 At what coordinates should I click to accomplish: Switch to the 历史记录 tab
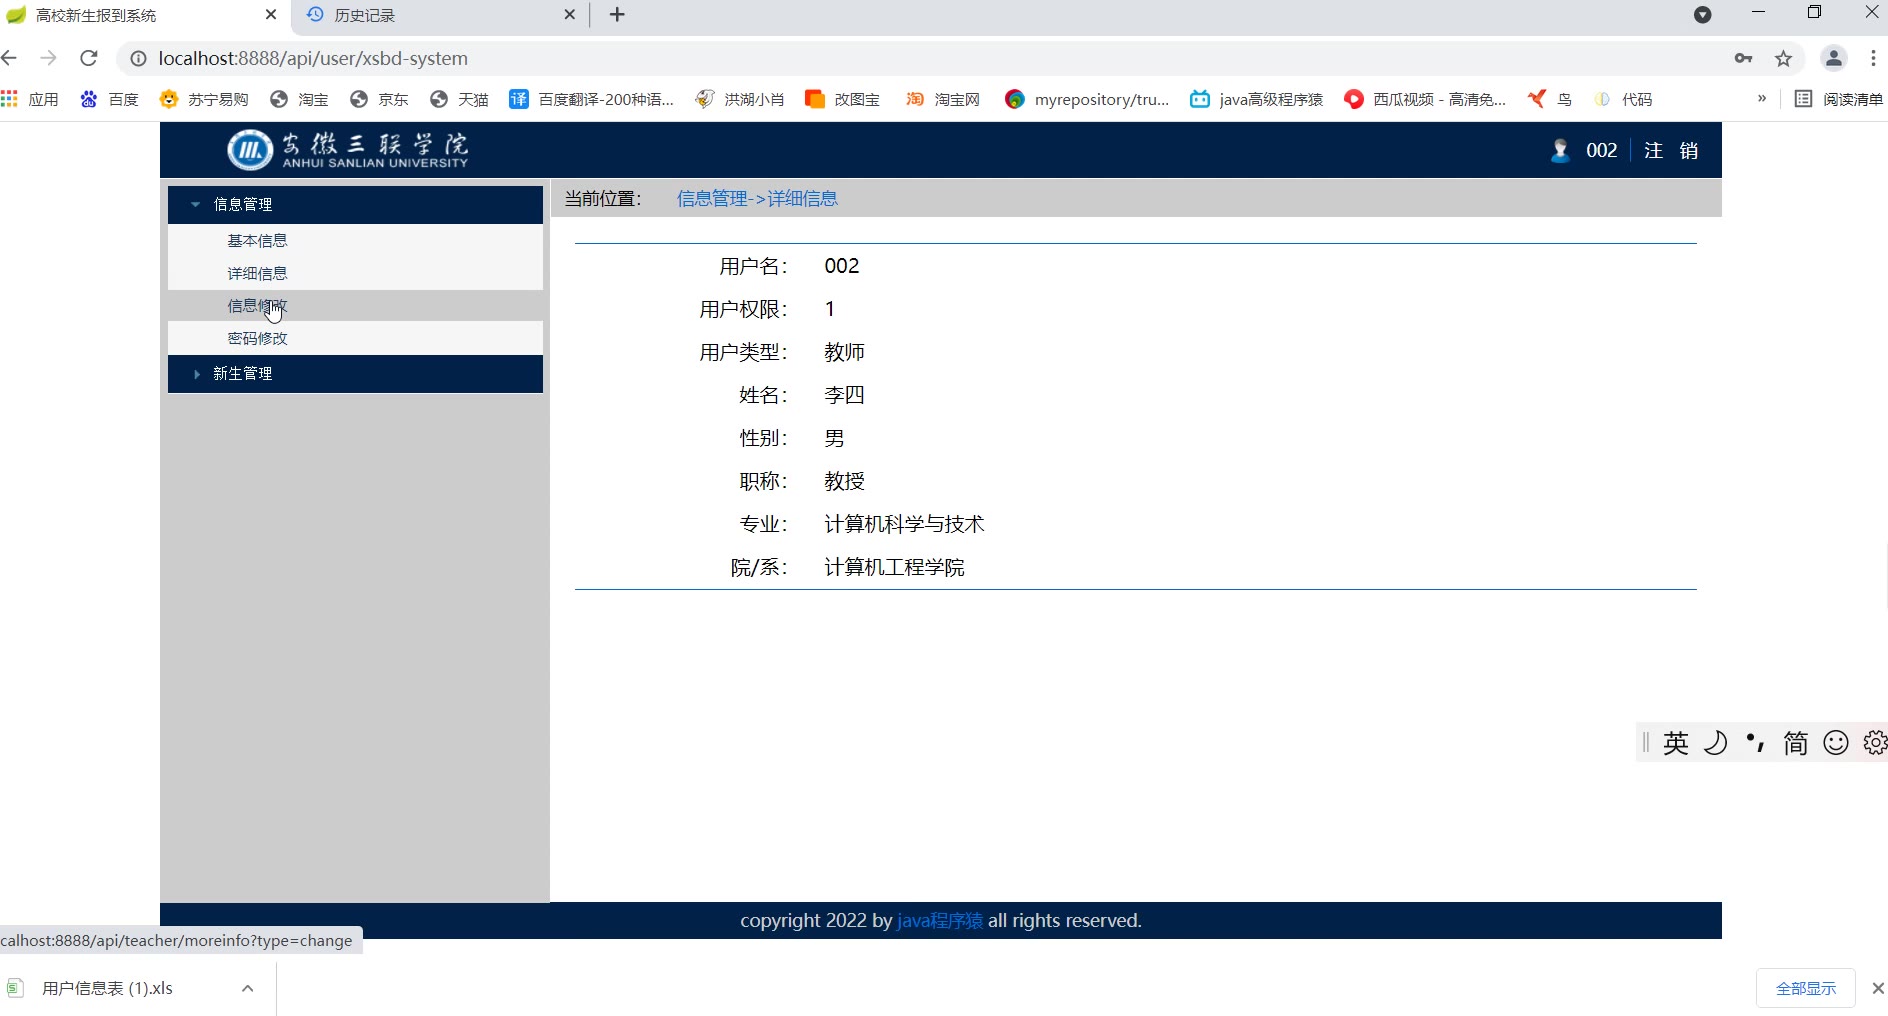coord(440,15)
